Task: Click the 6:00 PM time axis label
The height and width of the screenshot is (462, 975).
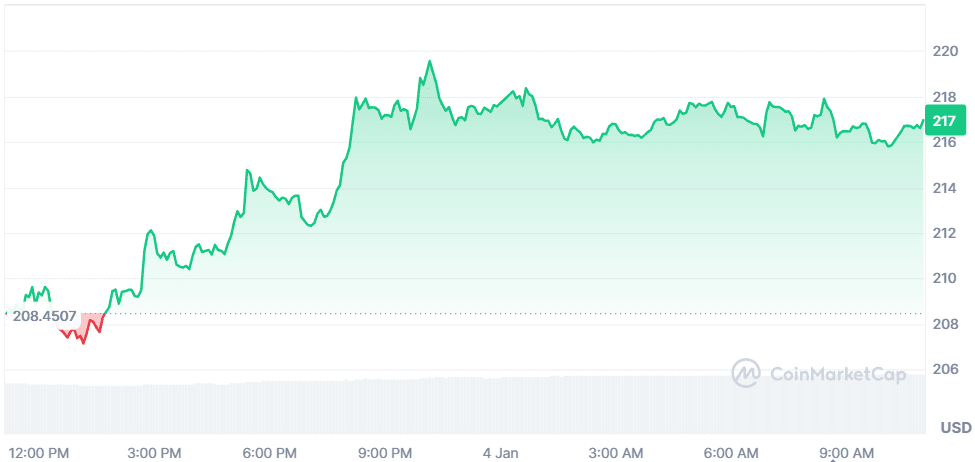Action: tap(270, 452)
